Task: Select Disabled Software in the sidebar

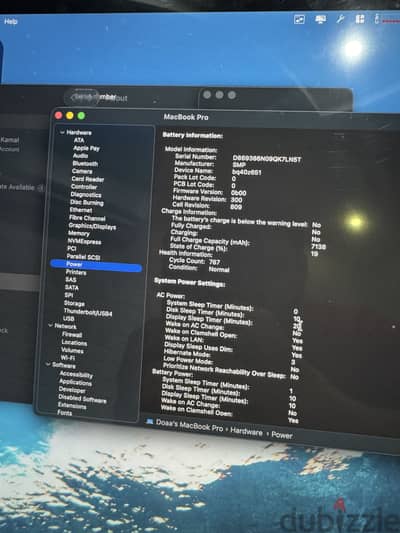Action: click(82, 398)
